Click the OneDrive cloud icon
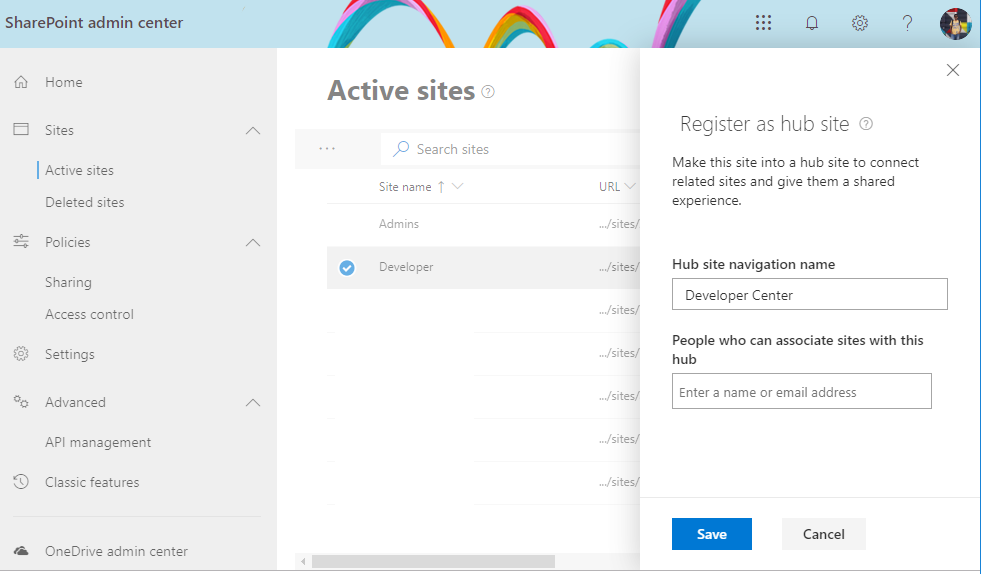981x574 pixels. tap(21, 551)
